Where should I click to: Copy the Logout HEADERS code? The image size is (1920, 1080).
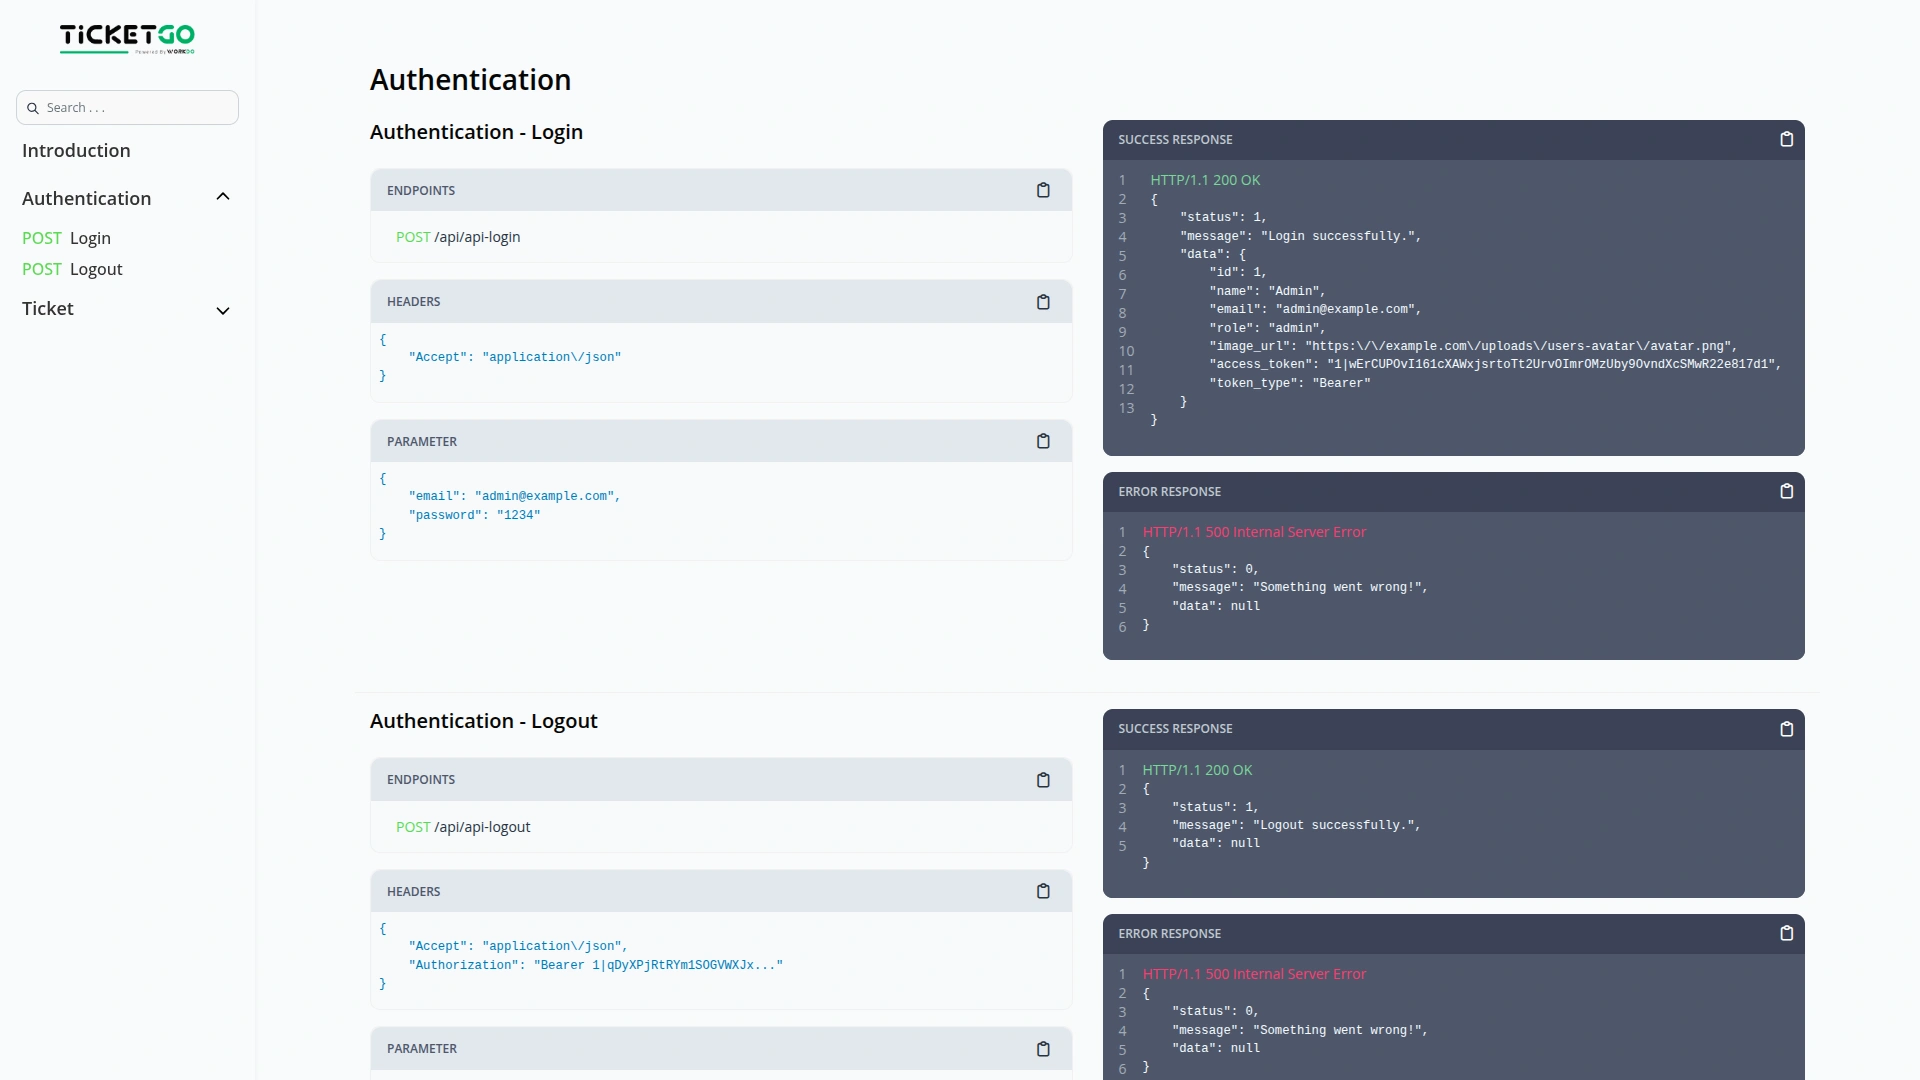tap(1043, 891)
